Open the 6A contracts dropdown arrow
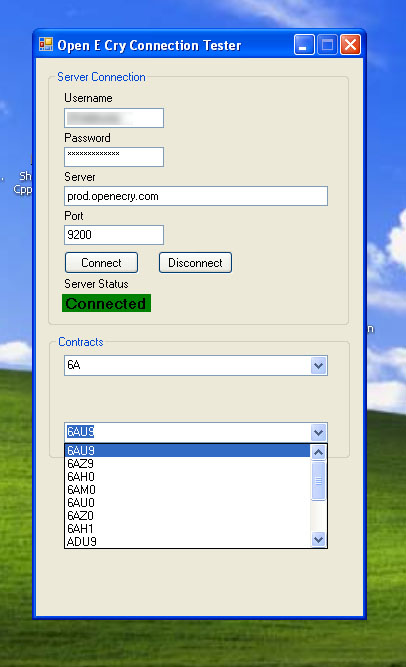This screenshot has height=667, width=406. [318, 365]
